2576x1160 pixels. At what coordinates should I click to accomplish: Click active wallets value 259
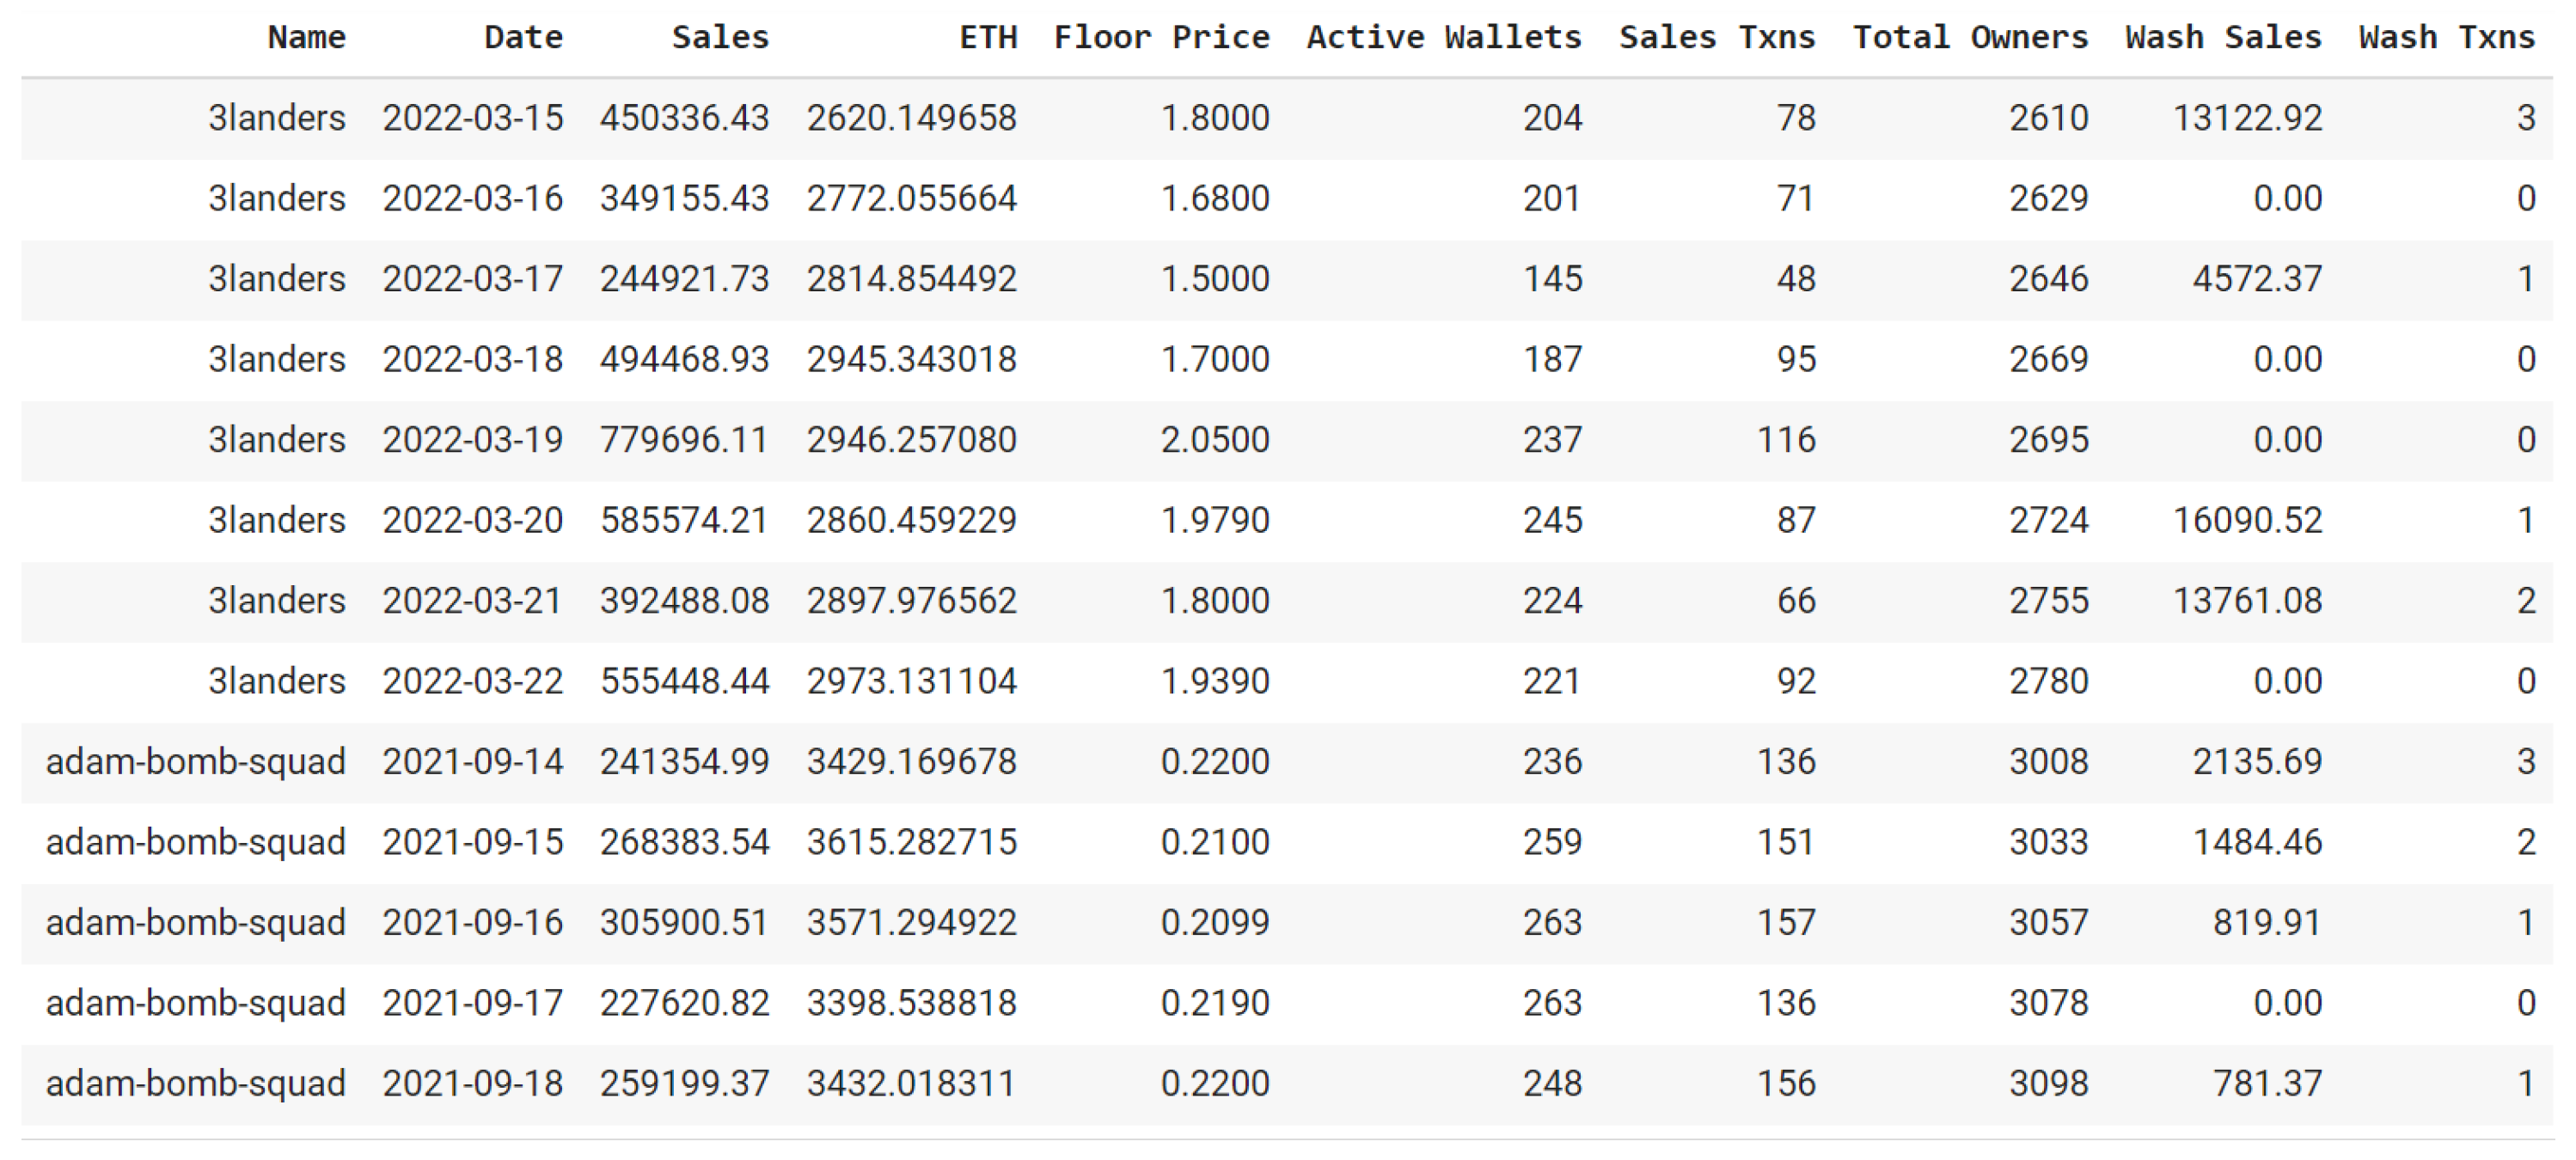tap(1552, 842)
